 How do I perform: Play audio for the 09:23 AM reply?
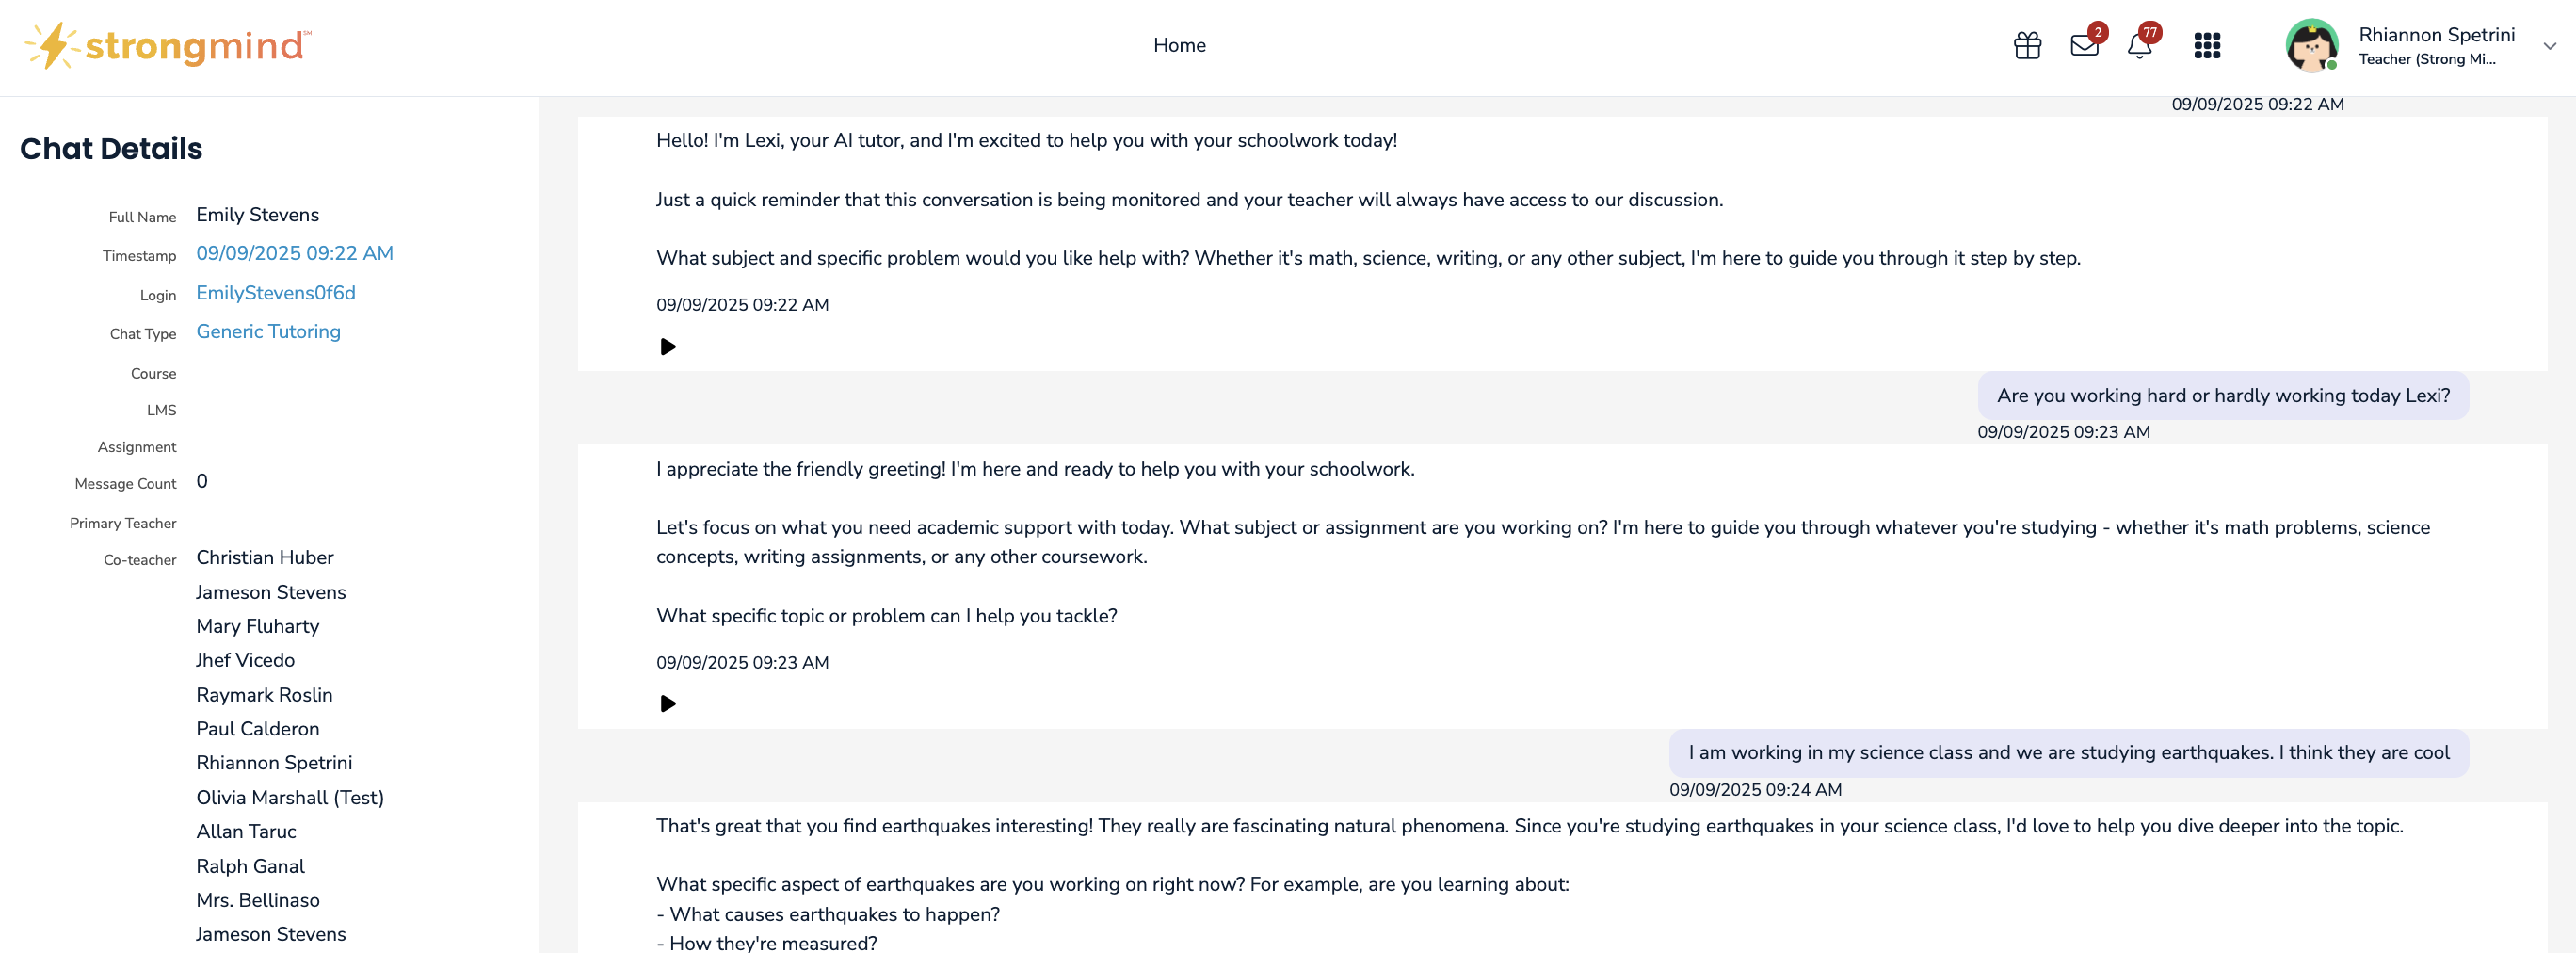(x=668, y=704)
